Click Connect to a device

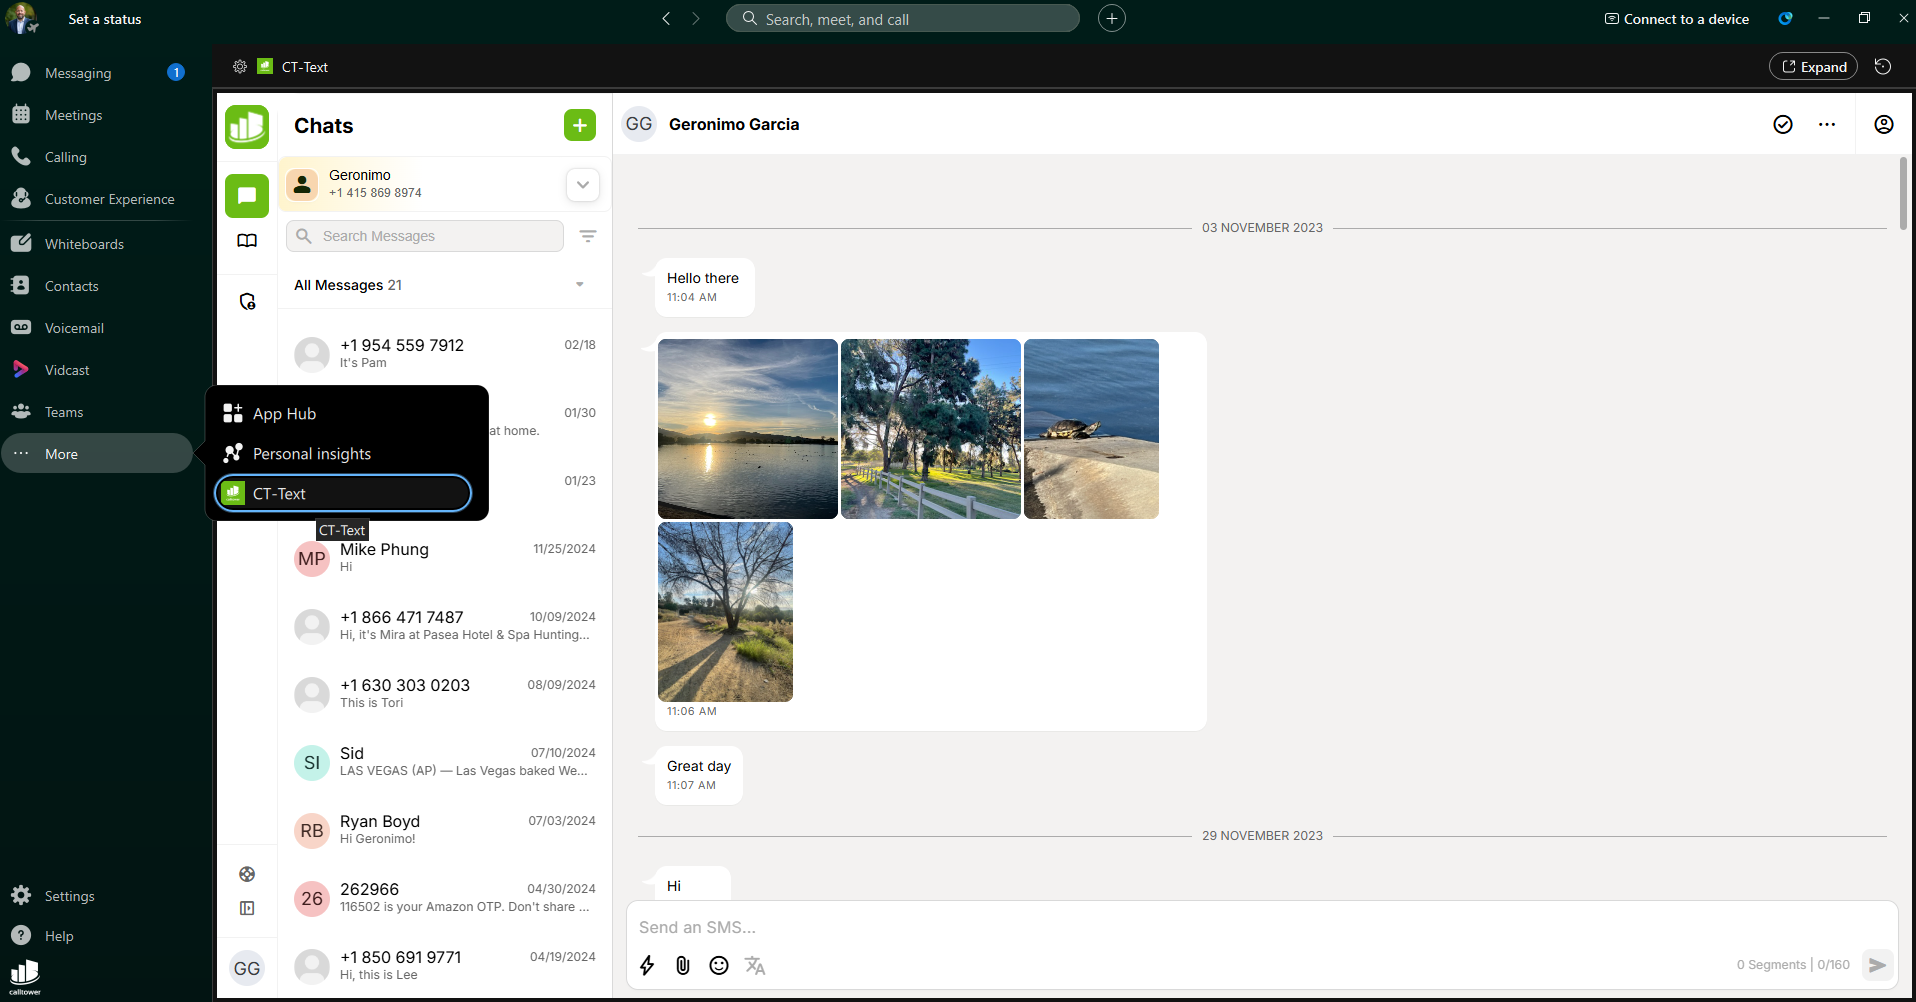(1676, 19)
